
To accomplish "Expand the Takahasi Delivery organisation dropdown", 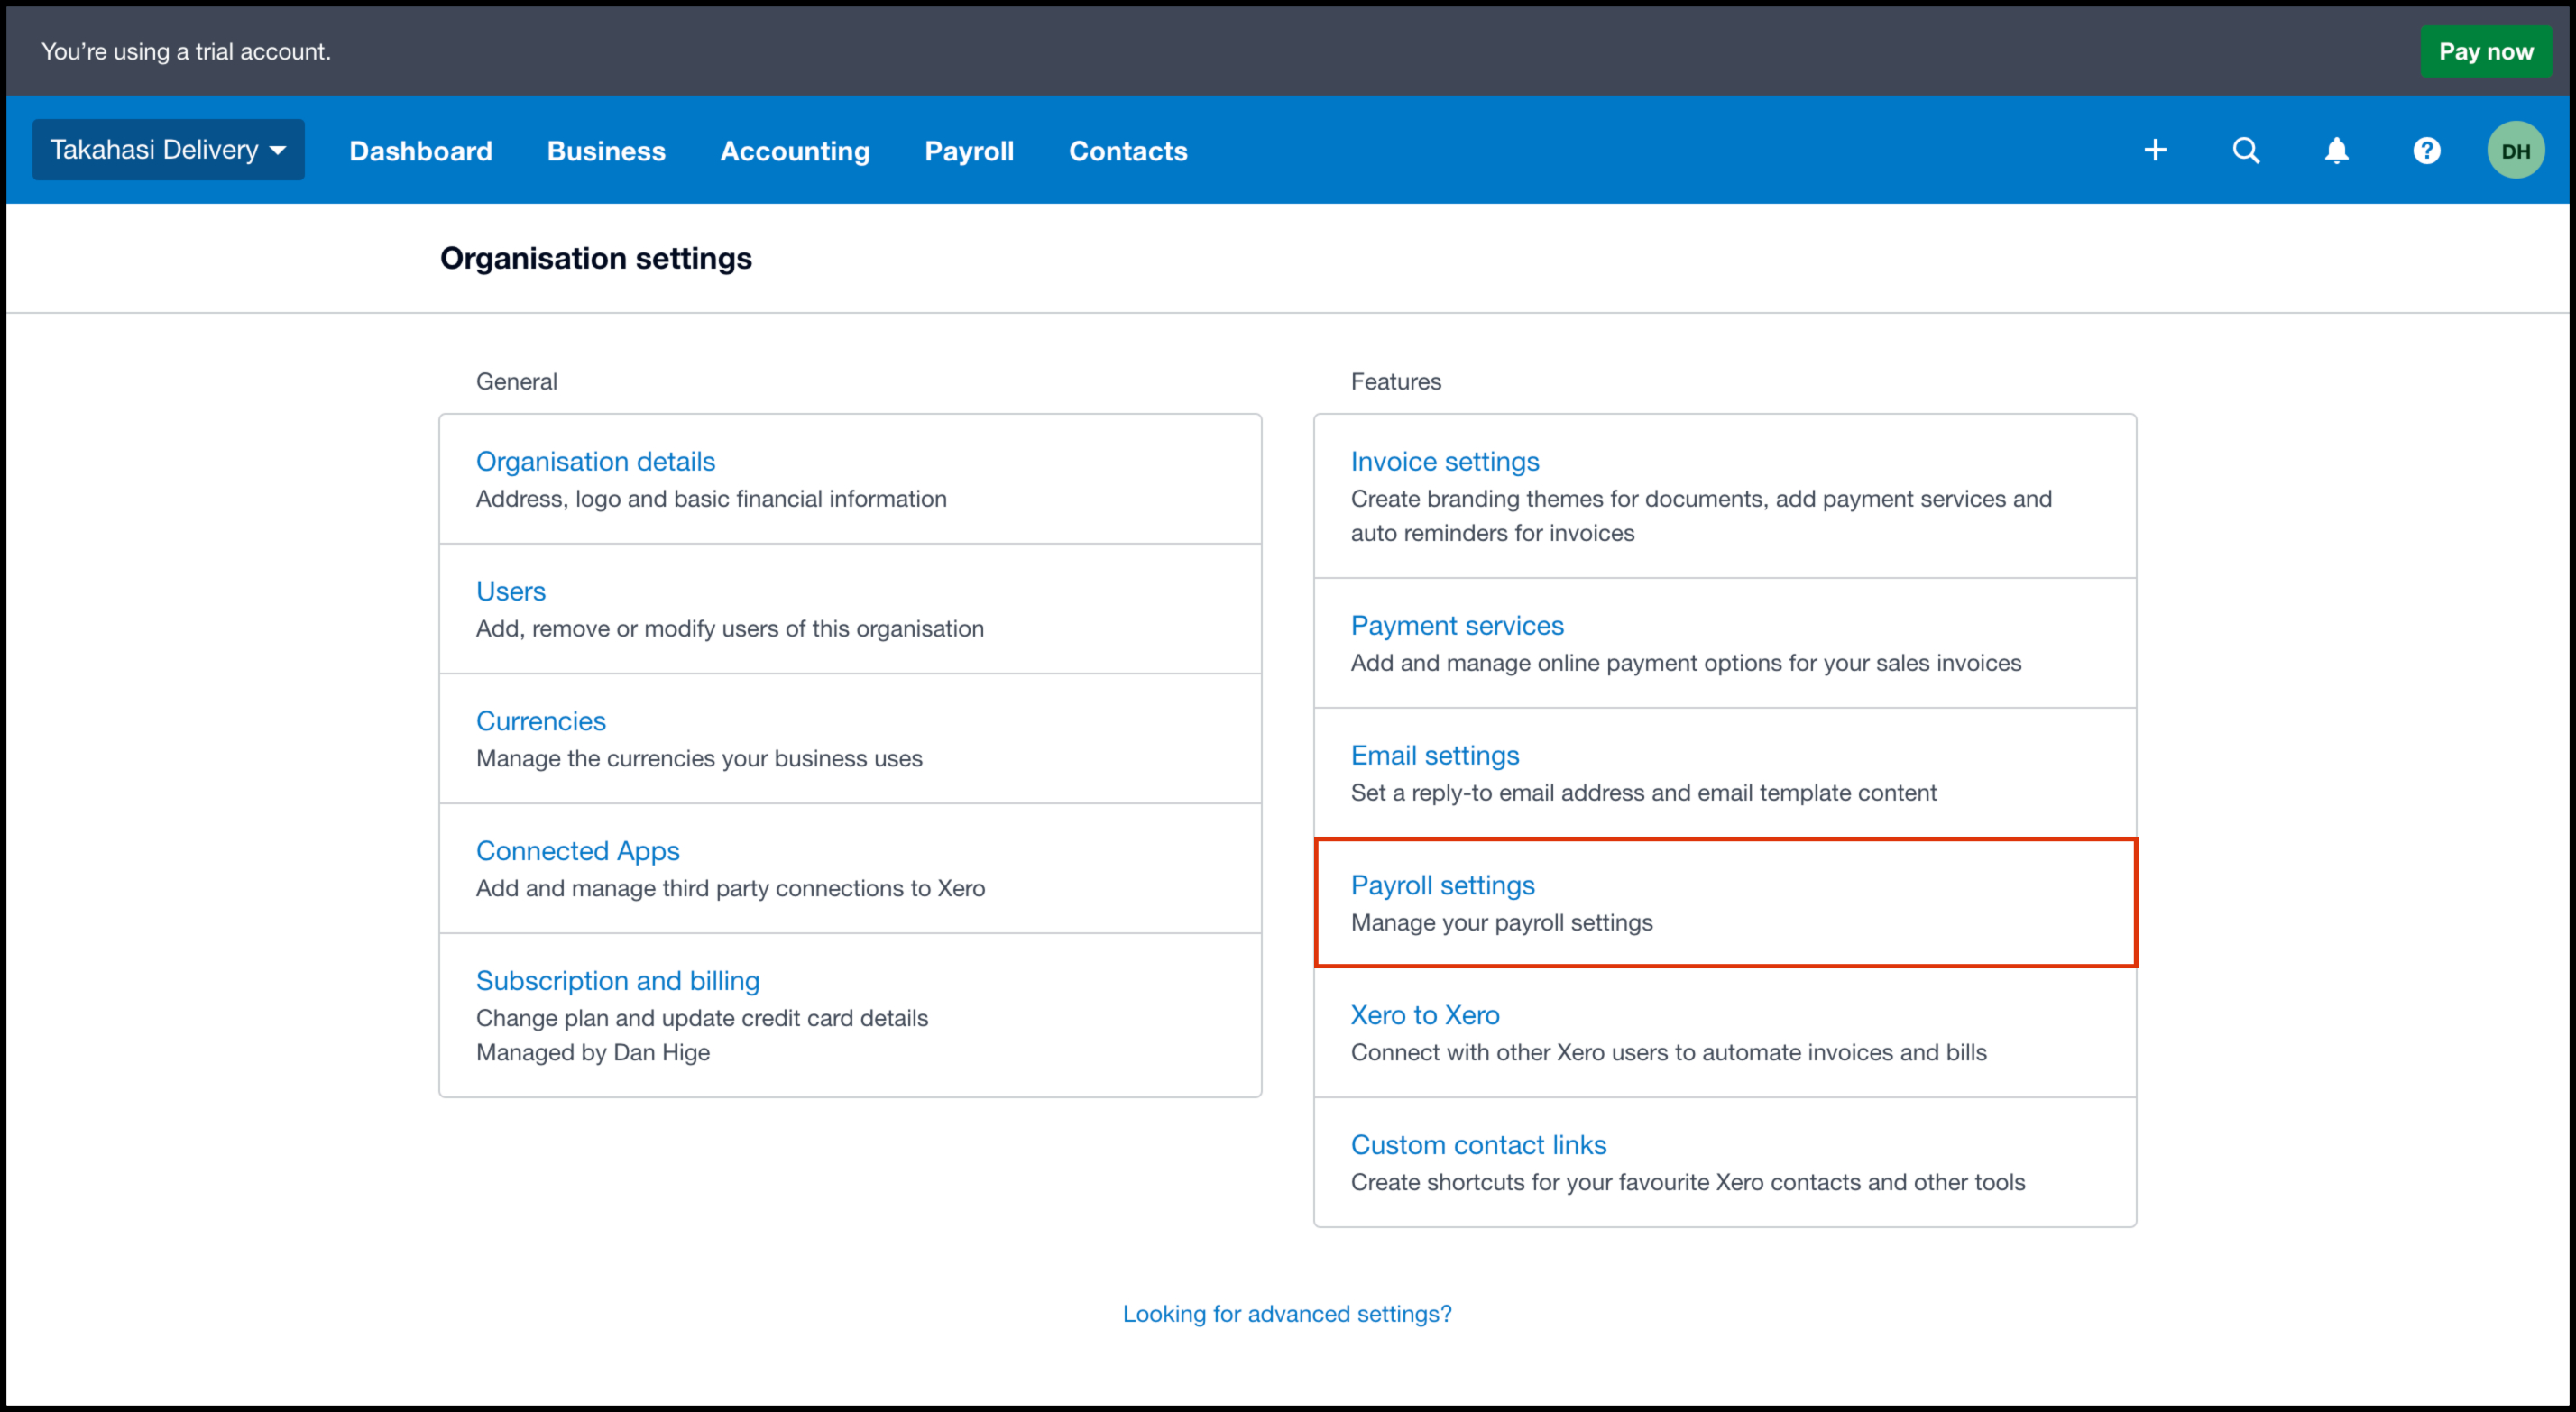I will tap(167, 149).
